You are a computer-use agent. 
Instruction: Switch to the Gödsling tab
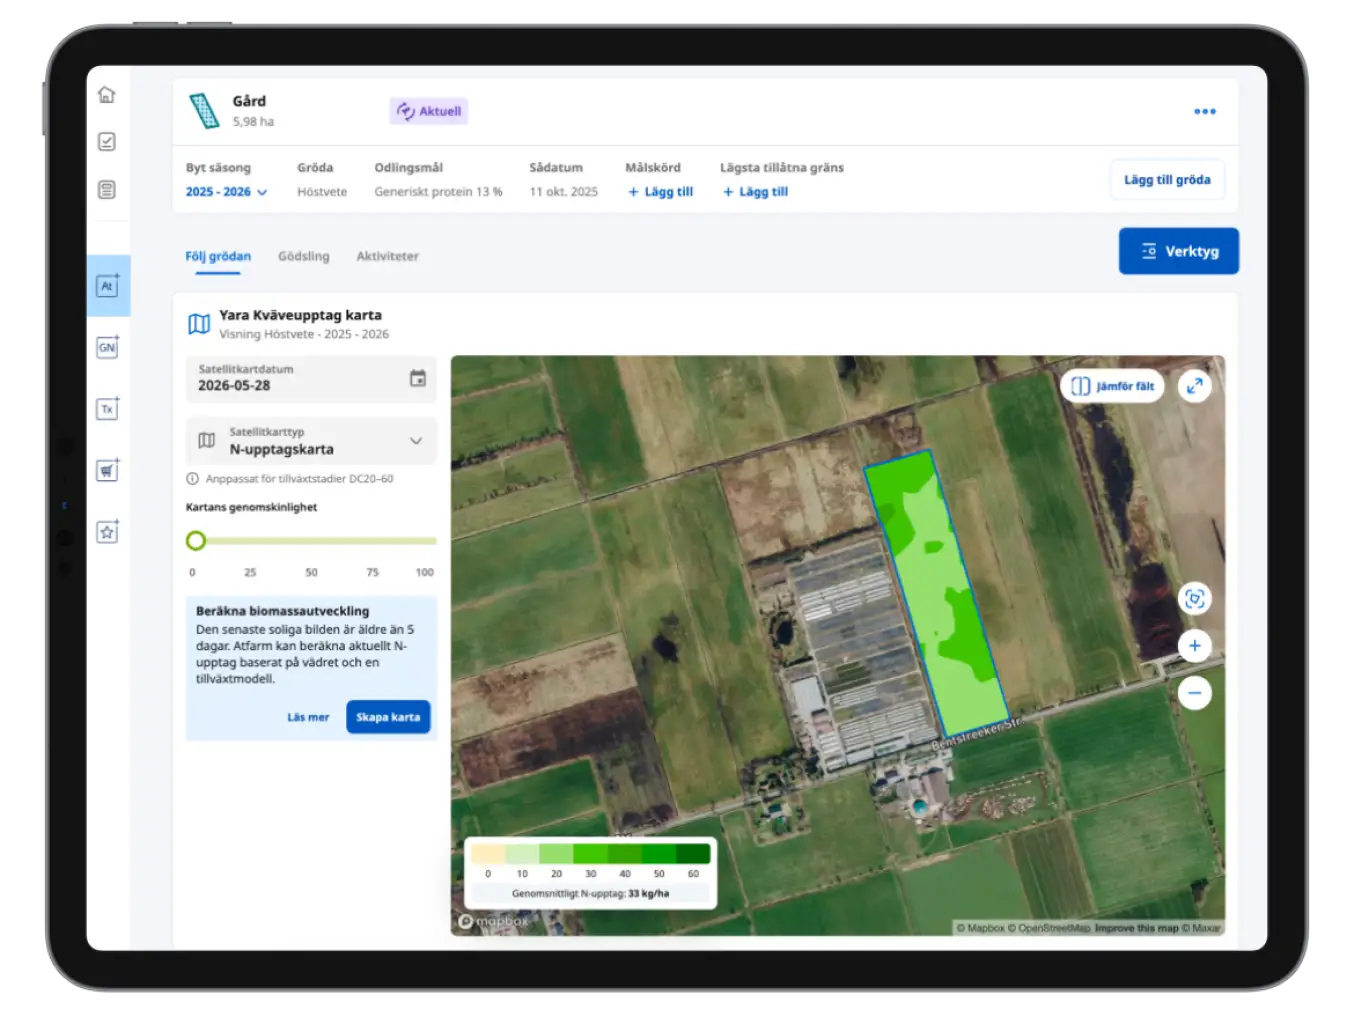[x=304, y=257]
